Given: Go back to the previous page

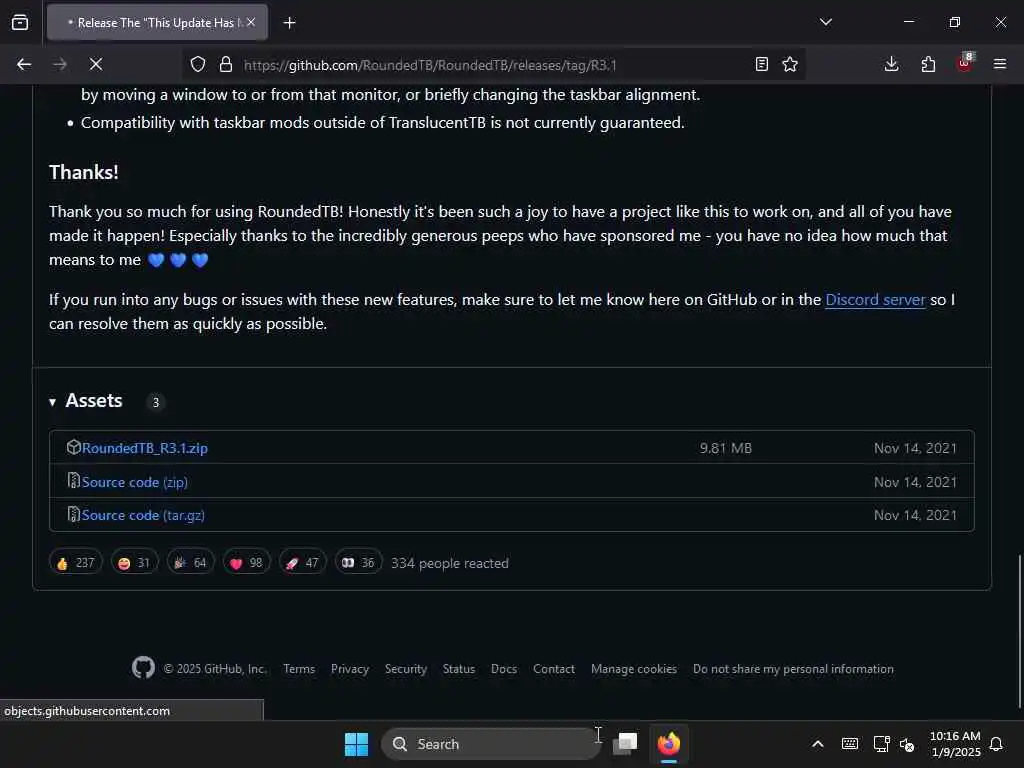Looking at the screenshot, I should pyautogui.click(x=24, y=64).
